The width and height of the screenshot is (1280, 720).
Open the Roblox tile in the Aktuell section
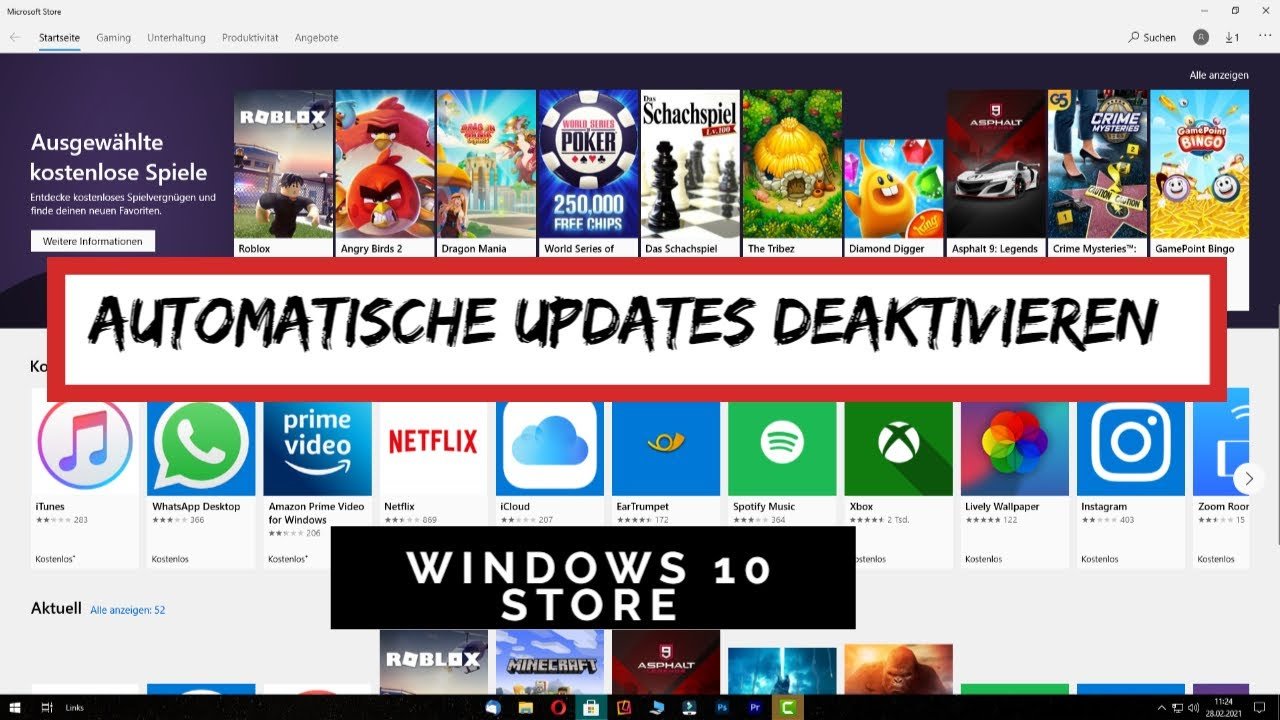click(x=434, y=660)
